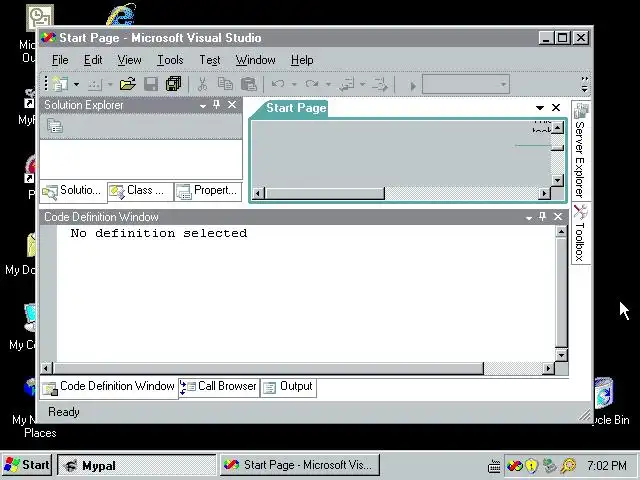Switch to the Call Browser tab
The height and width of the screenshot is (480, 640).
219,387
